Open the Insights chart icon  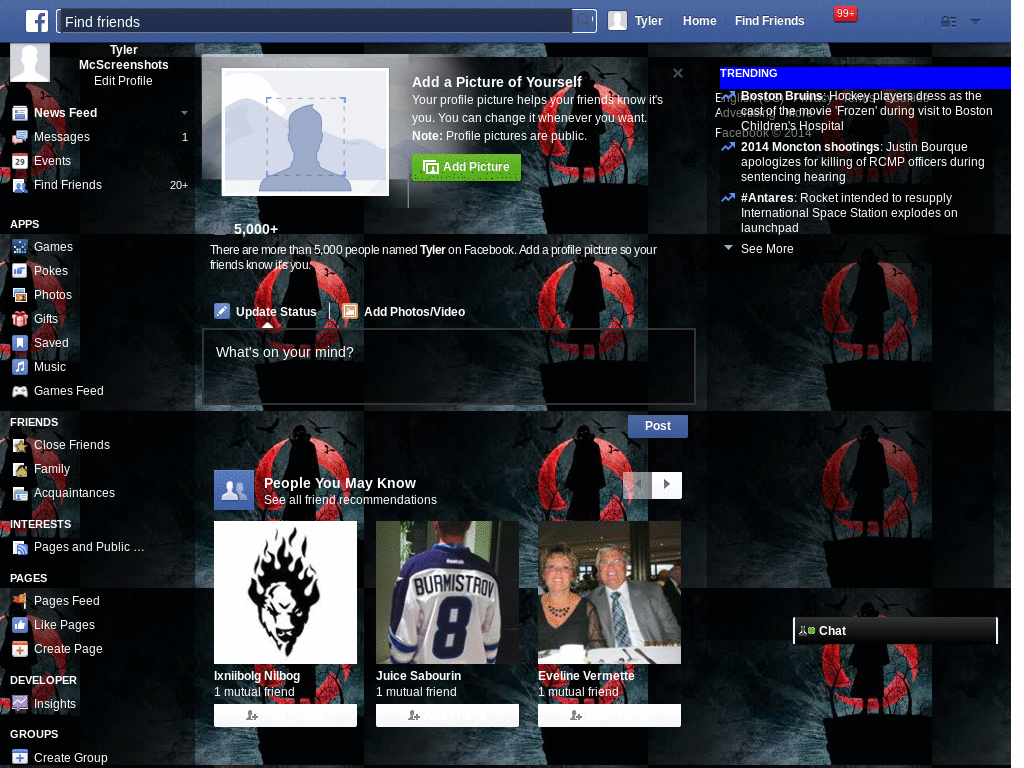20,703
